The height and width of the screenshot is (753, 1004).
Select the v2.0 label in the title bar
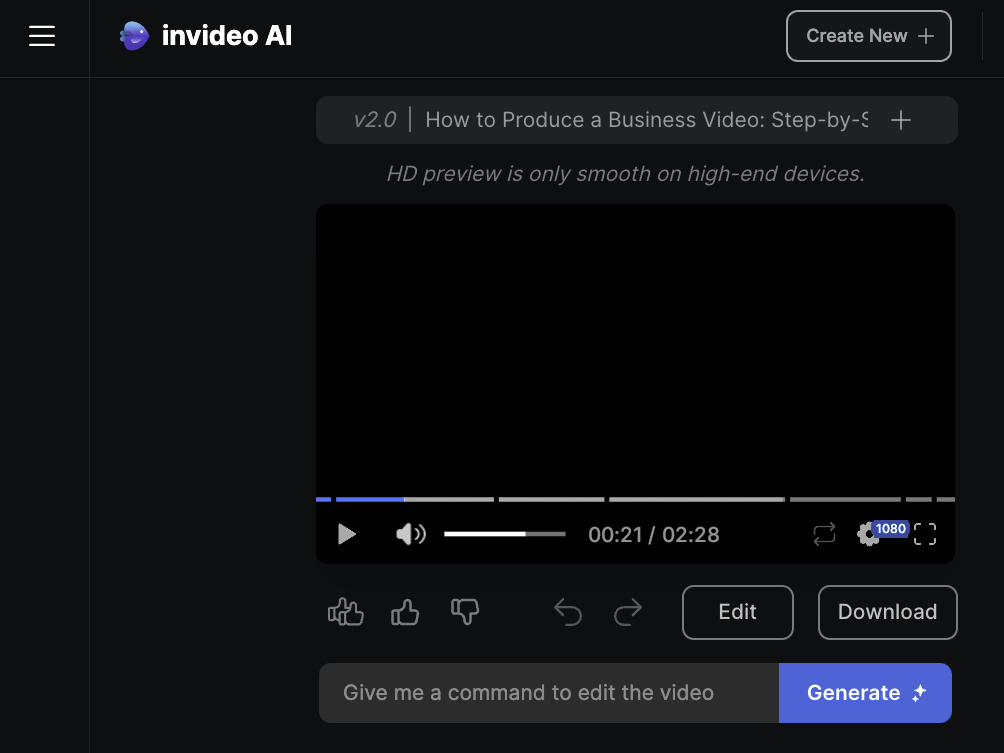coord(375,119)
